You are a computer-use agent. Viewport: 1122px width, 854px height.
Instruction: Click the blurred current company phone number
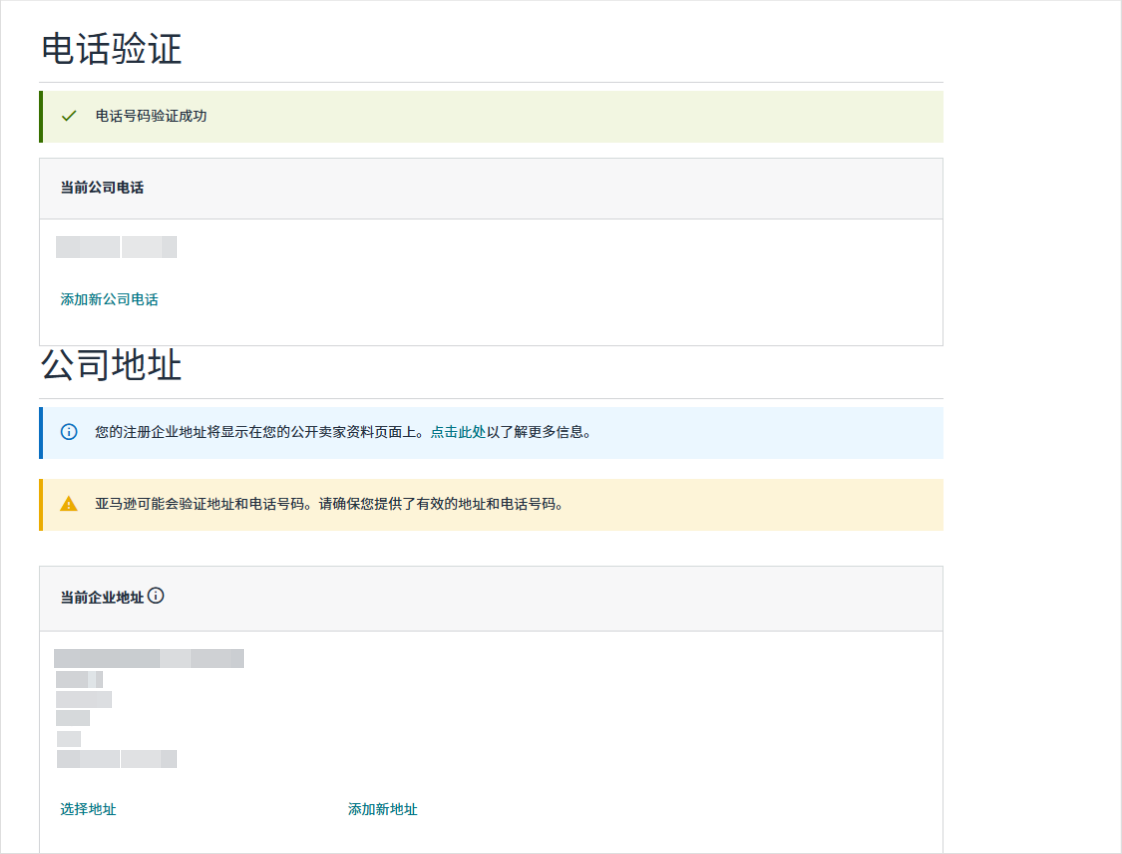tap(116, 247)
